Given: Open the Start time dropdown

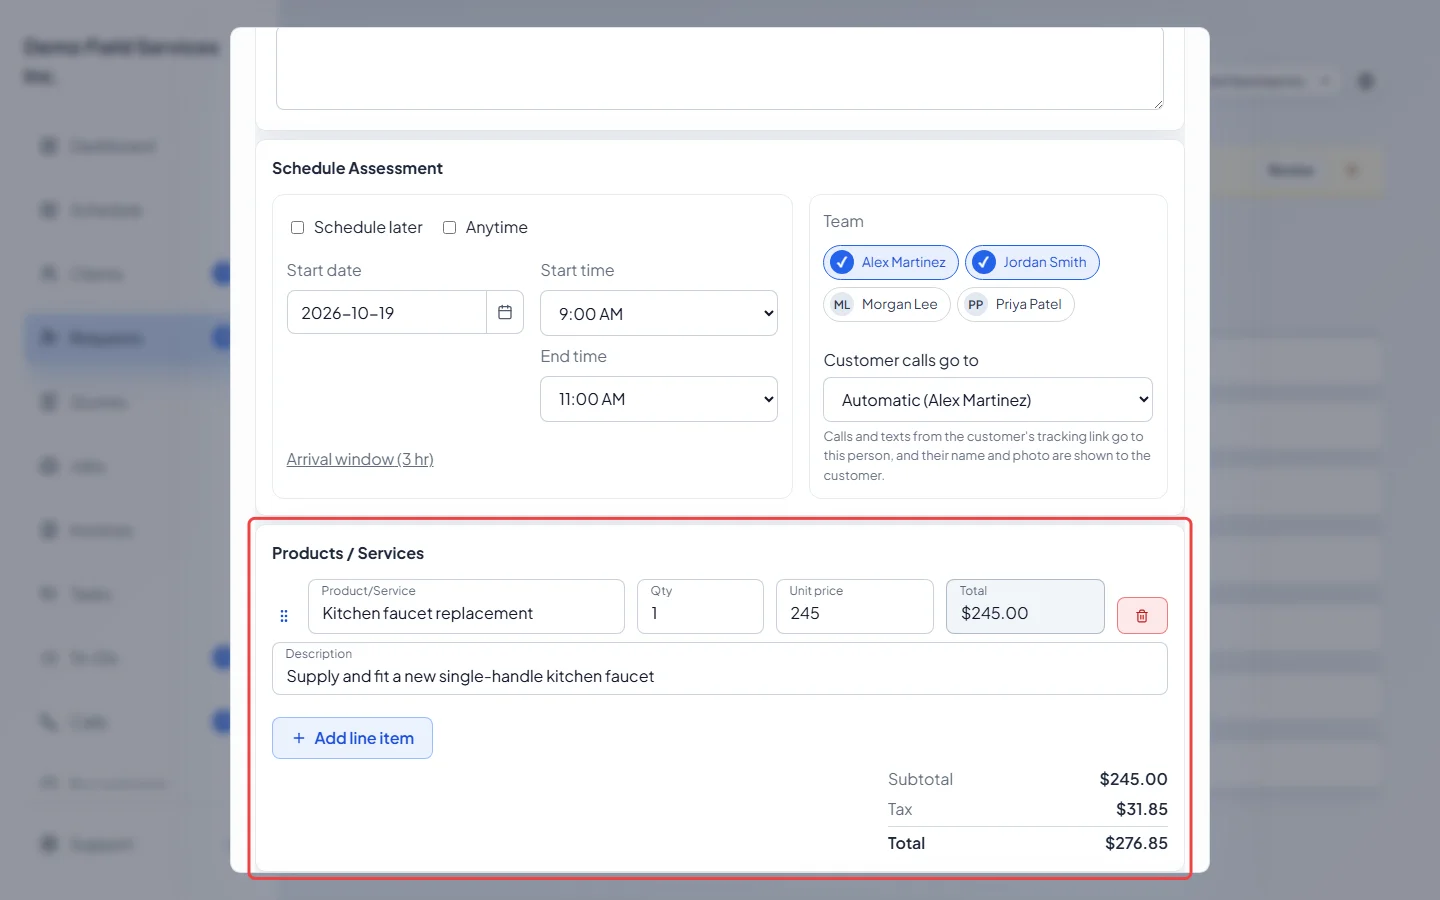Looking at the screenshot, I should [659, 313].
